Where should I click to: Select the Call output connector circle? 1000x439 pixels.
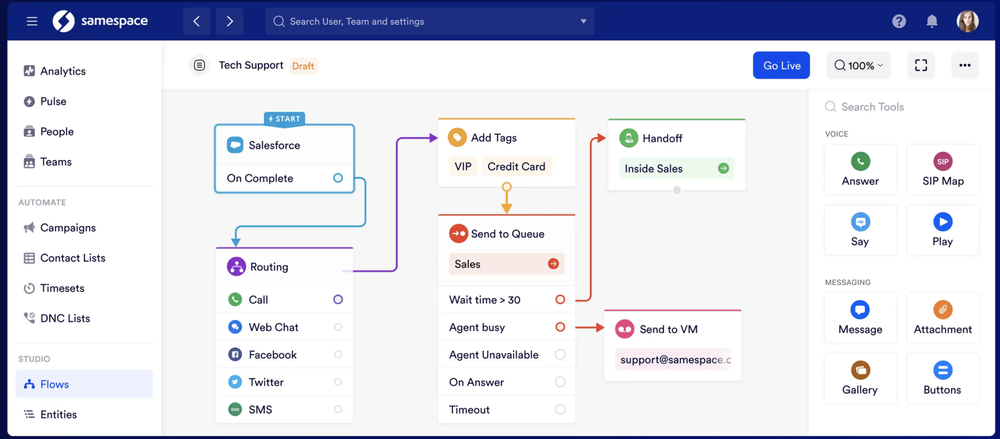click(x=338, y=299)
